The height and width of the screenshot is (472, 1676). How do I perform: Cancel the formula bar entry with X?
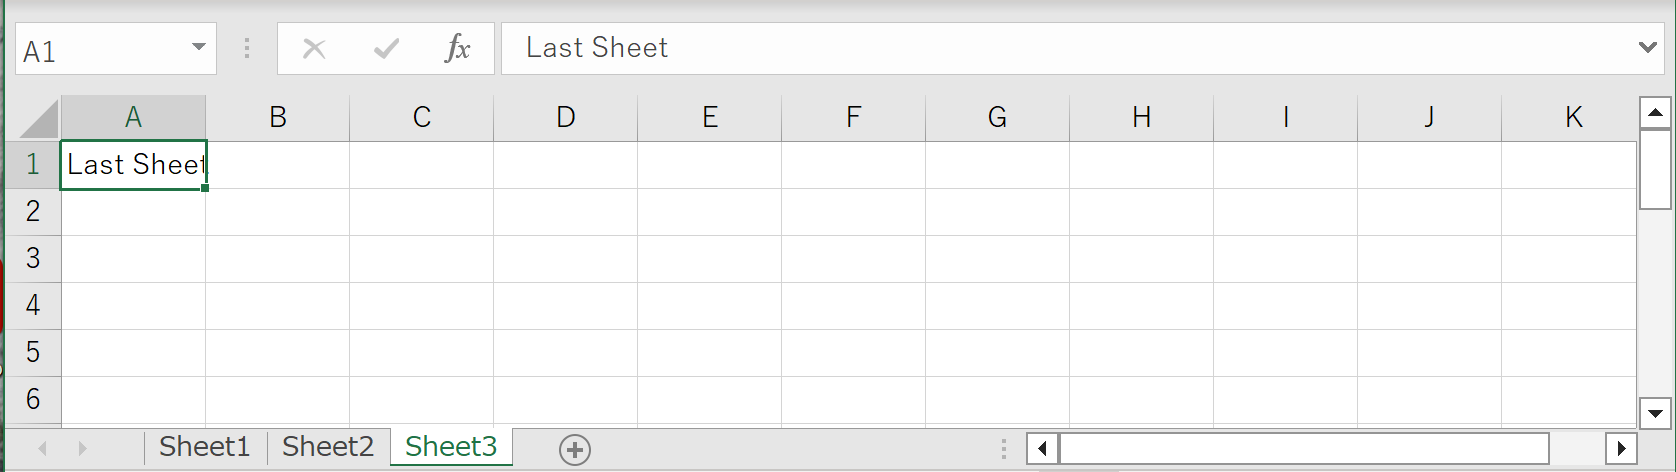pyautogui.click(x=314, y=48)
